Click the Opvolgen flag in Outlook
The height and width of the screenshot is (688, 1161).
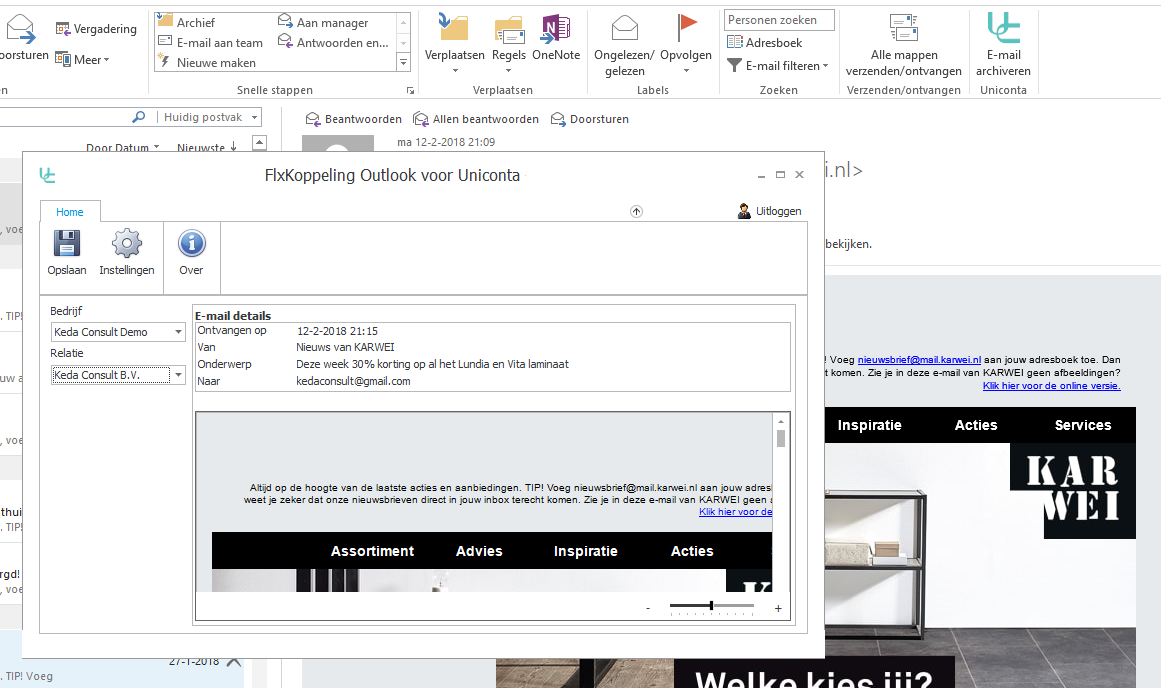686,44
